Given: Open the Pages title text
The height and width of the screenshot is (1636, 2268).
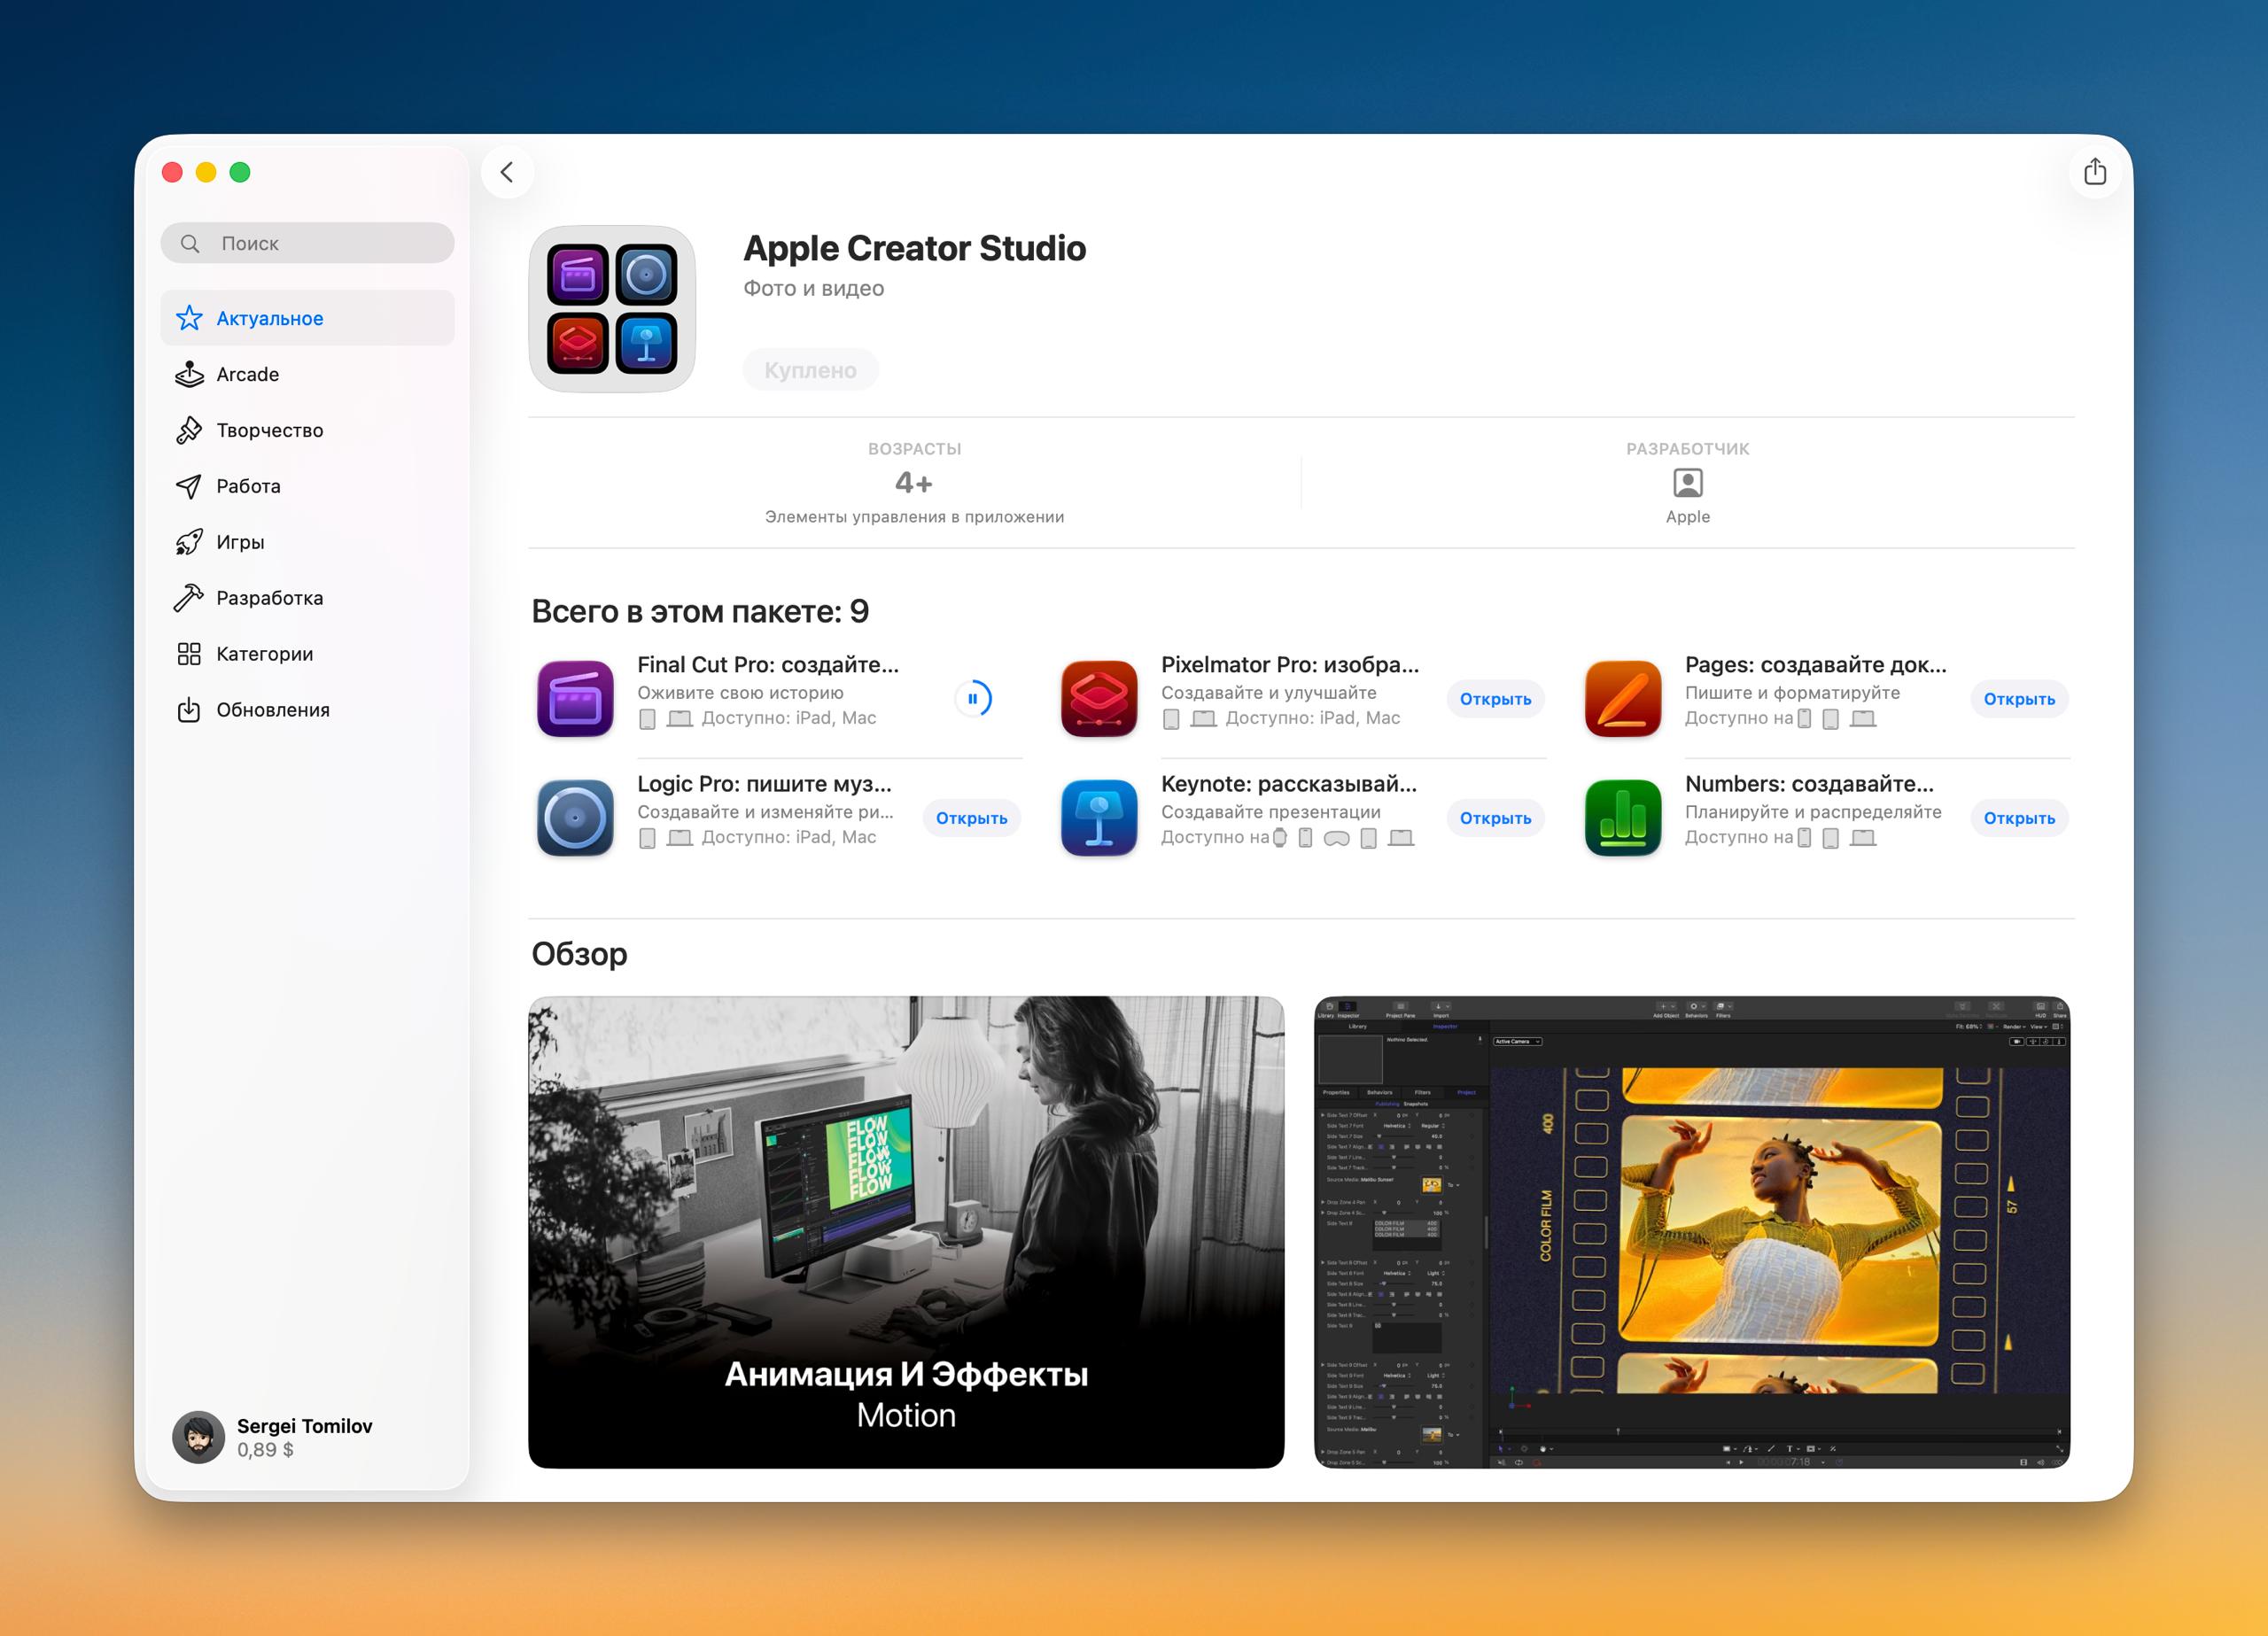Looking at the screenshot, I should (1816, 665).
